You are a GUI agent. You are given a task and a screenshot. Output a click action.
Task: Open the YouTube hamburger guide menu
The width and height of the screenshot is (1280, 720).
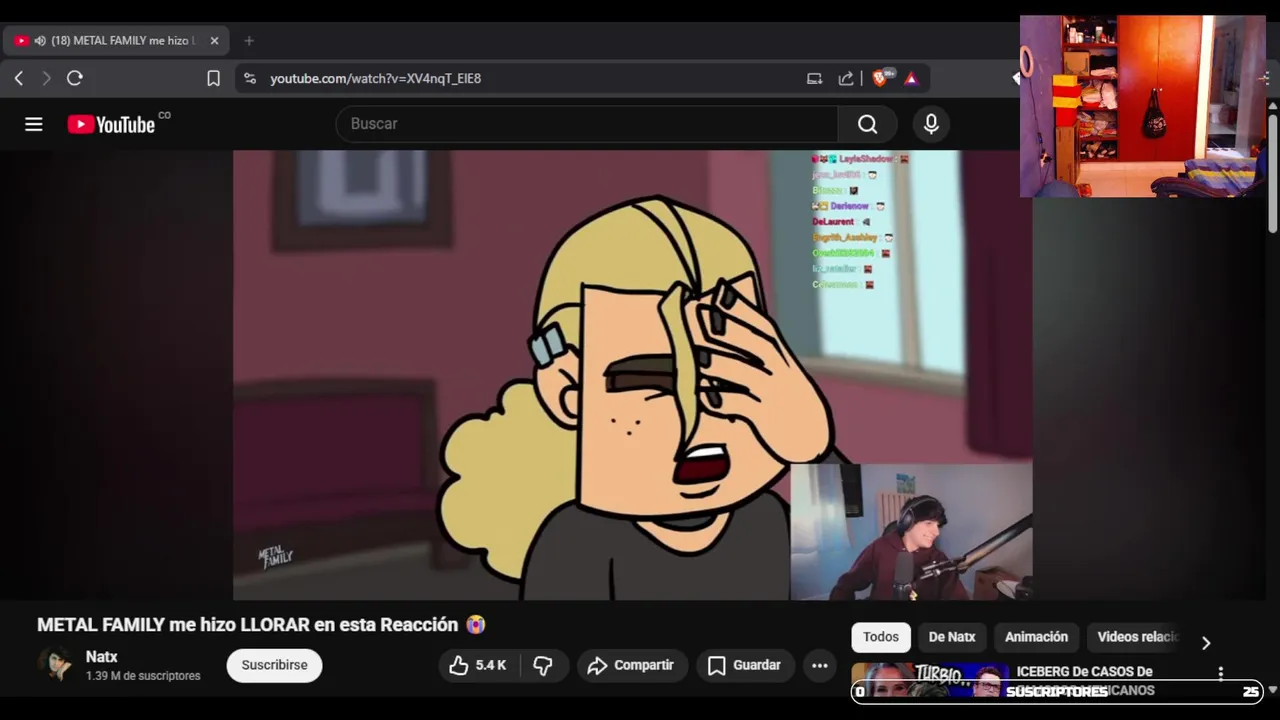pyautogui.click(x=34, y=124)
